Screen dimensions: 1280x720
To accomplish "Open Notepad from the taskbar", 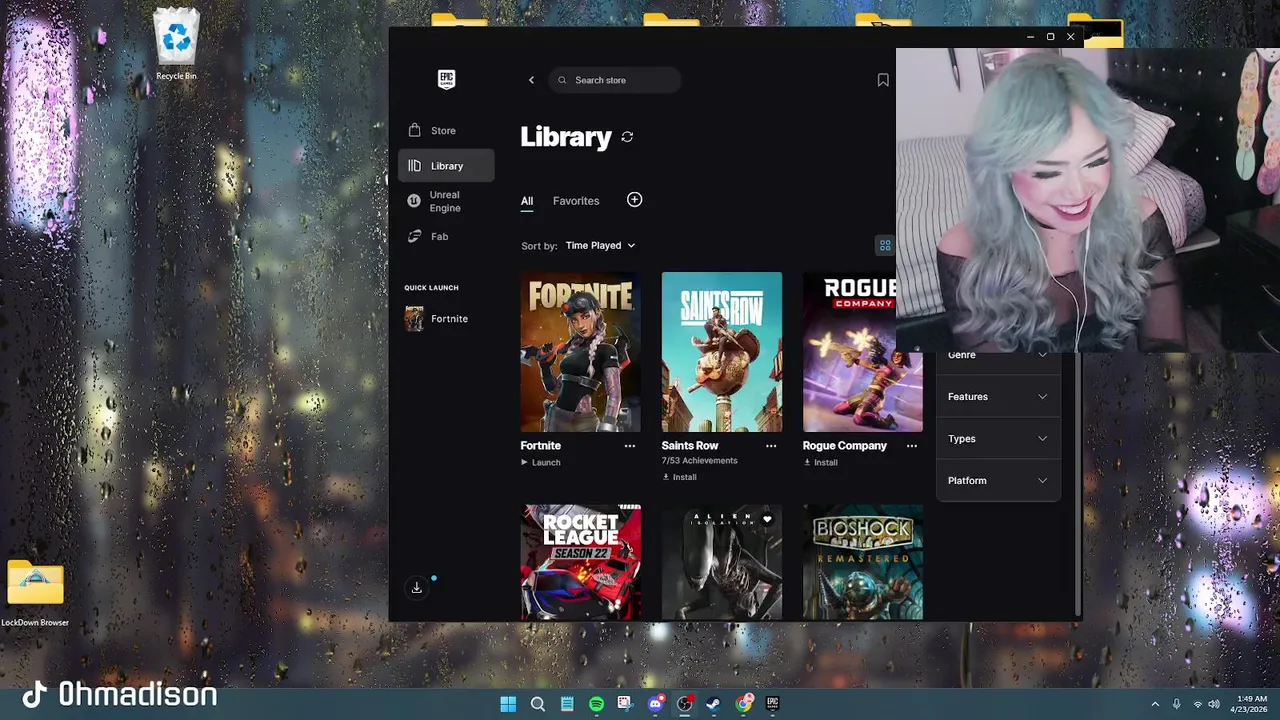I will pos(567,704).
